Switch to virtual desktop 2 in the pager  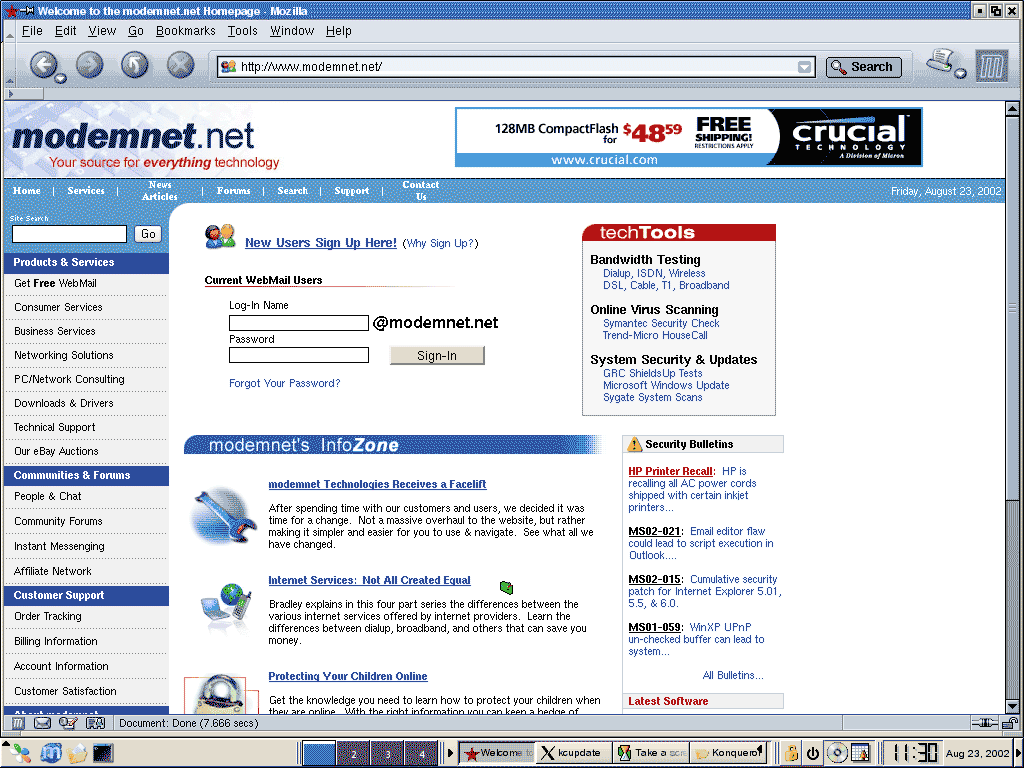point(353,753)
